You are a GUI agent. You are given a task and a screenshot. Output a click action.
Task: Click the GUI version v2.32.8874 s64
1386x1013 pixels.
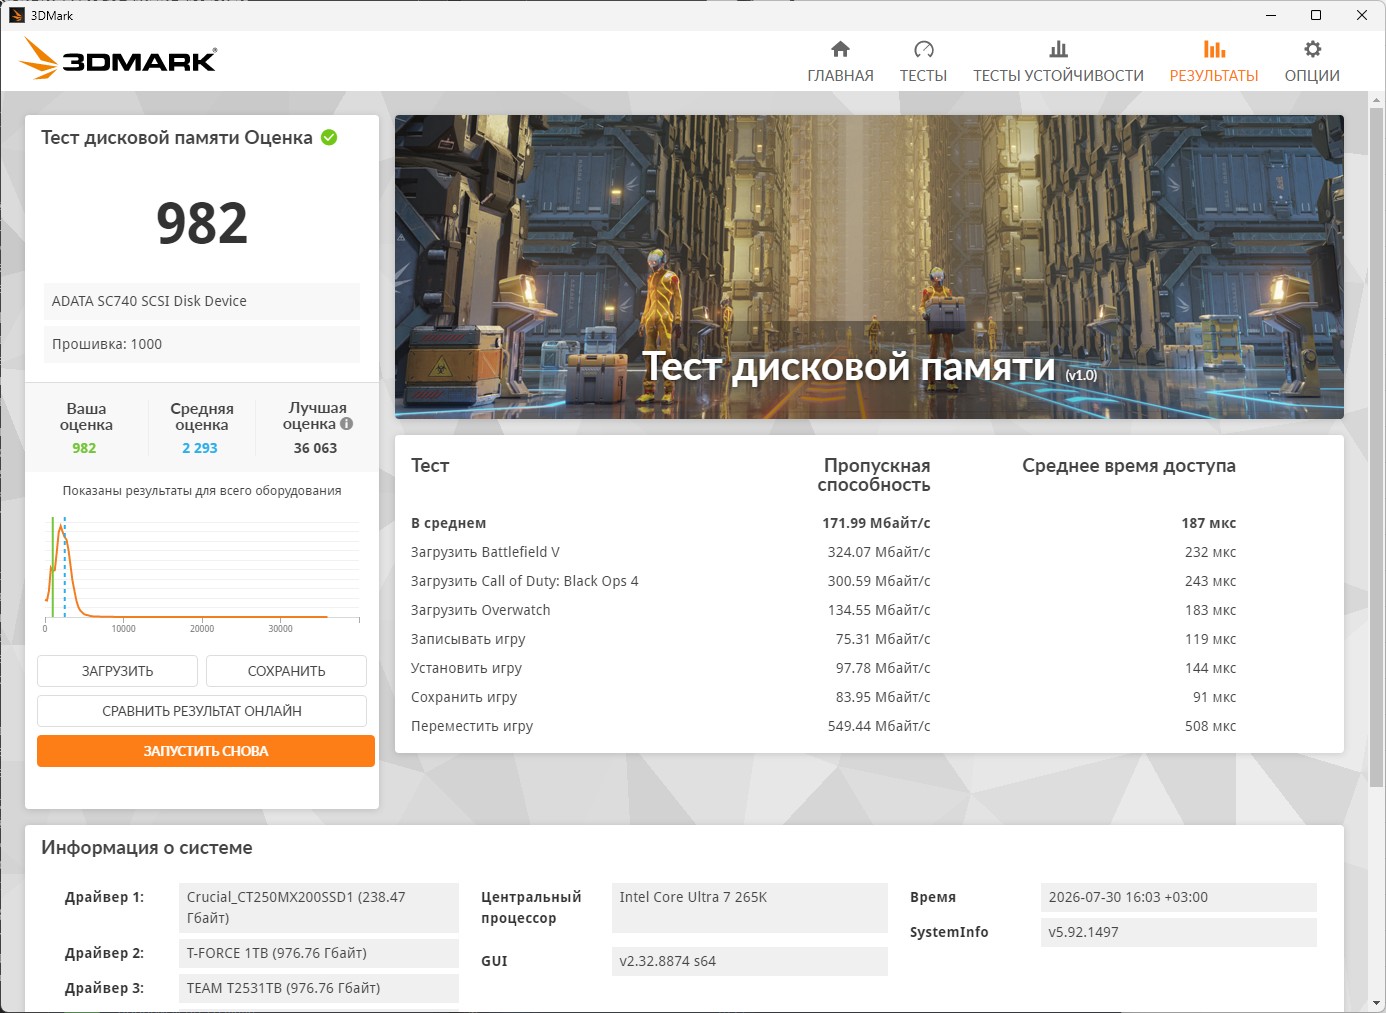click(750, 961)
